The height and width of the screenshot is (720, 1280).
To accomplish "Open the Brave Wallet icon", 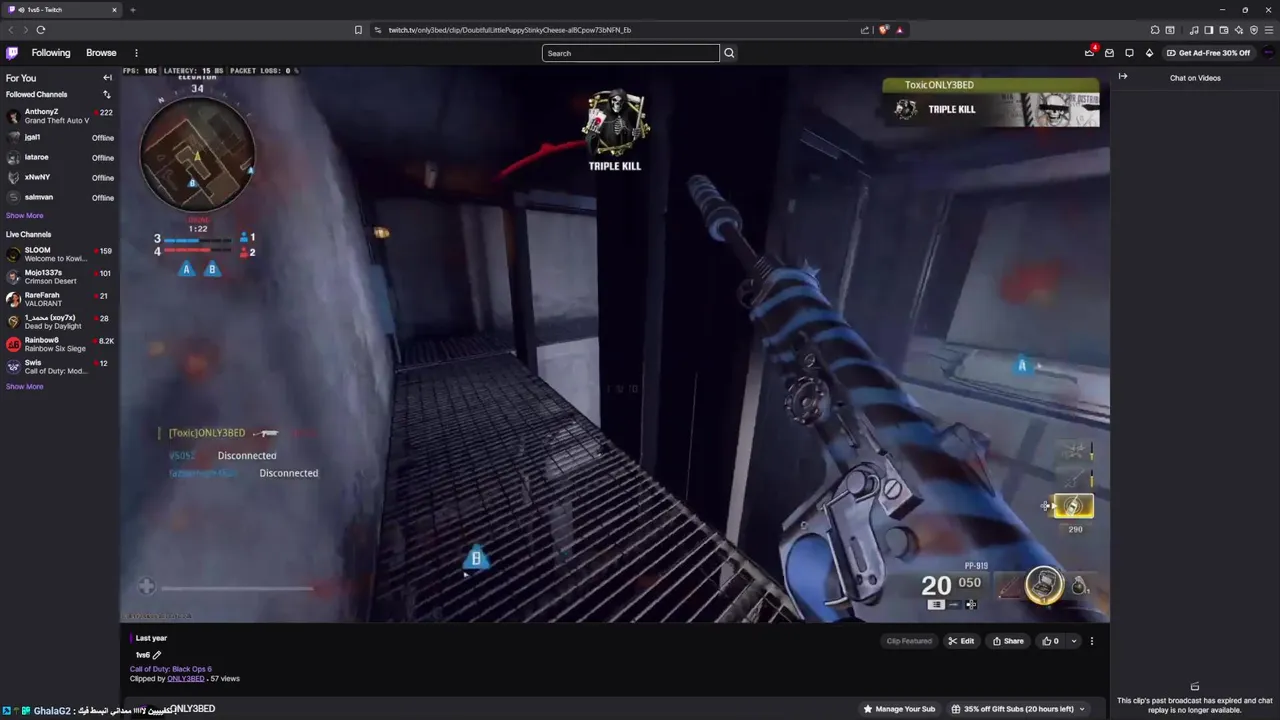I will [x=1223, y=30].
